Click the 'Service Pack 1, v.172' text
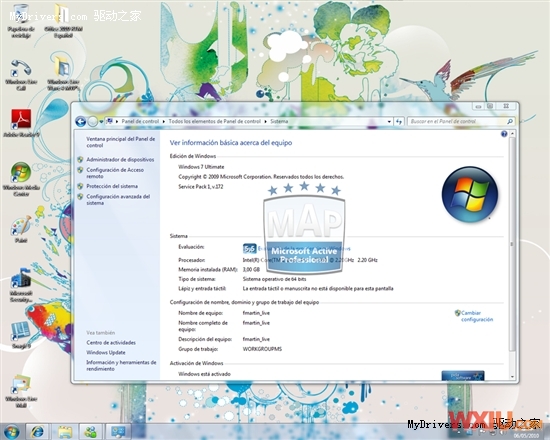Image resolution: width=550 pixels, height=440 pixels. (x=201, y=187)
